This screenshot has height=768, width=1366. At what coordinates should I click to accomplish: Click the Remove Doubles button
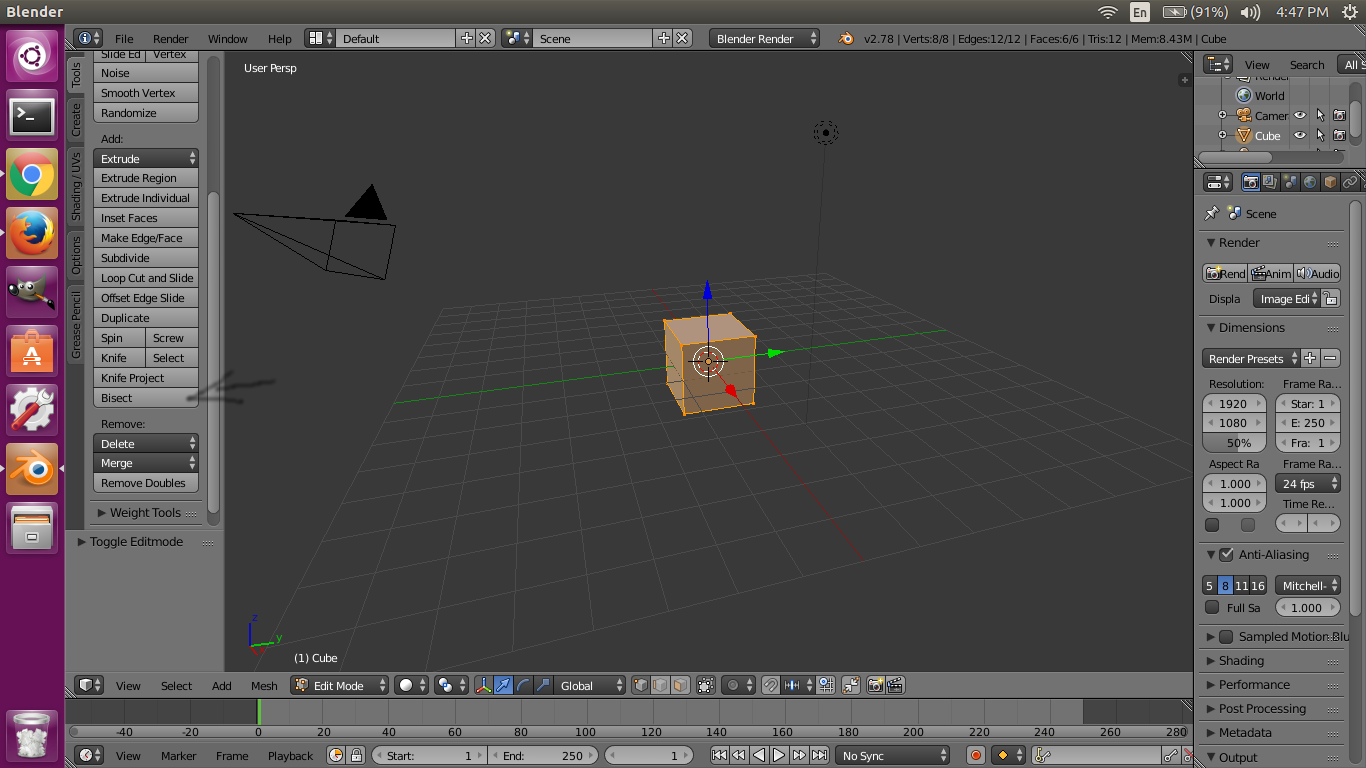pyautogui.click(x=146, y=483)
